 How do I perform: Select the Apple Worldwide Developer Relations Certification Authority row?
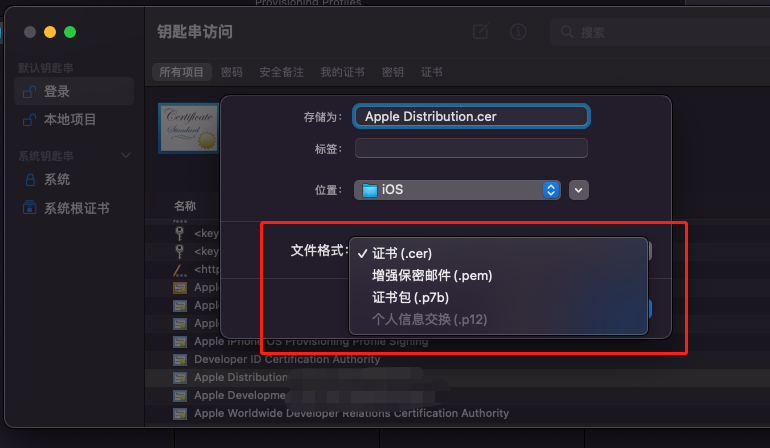point(351,413)
